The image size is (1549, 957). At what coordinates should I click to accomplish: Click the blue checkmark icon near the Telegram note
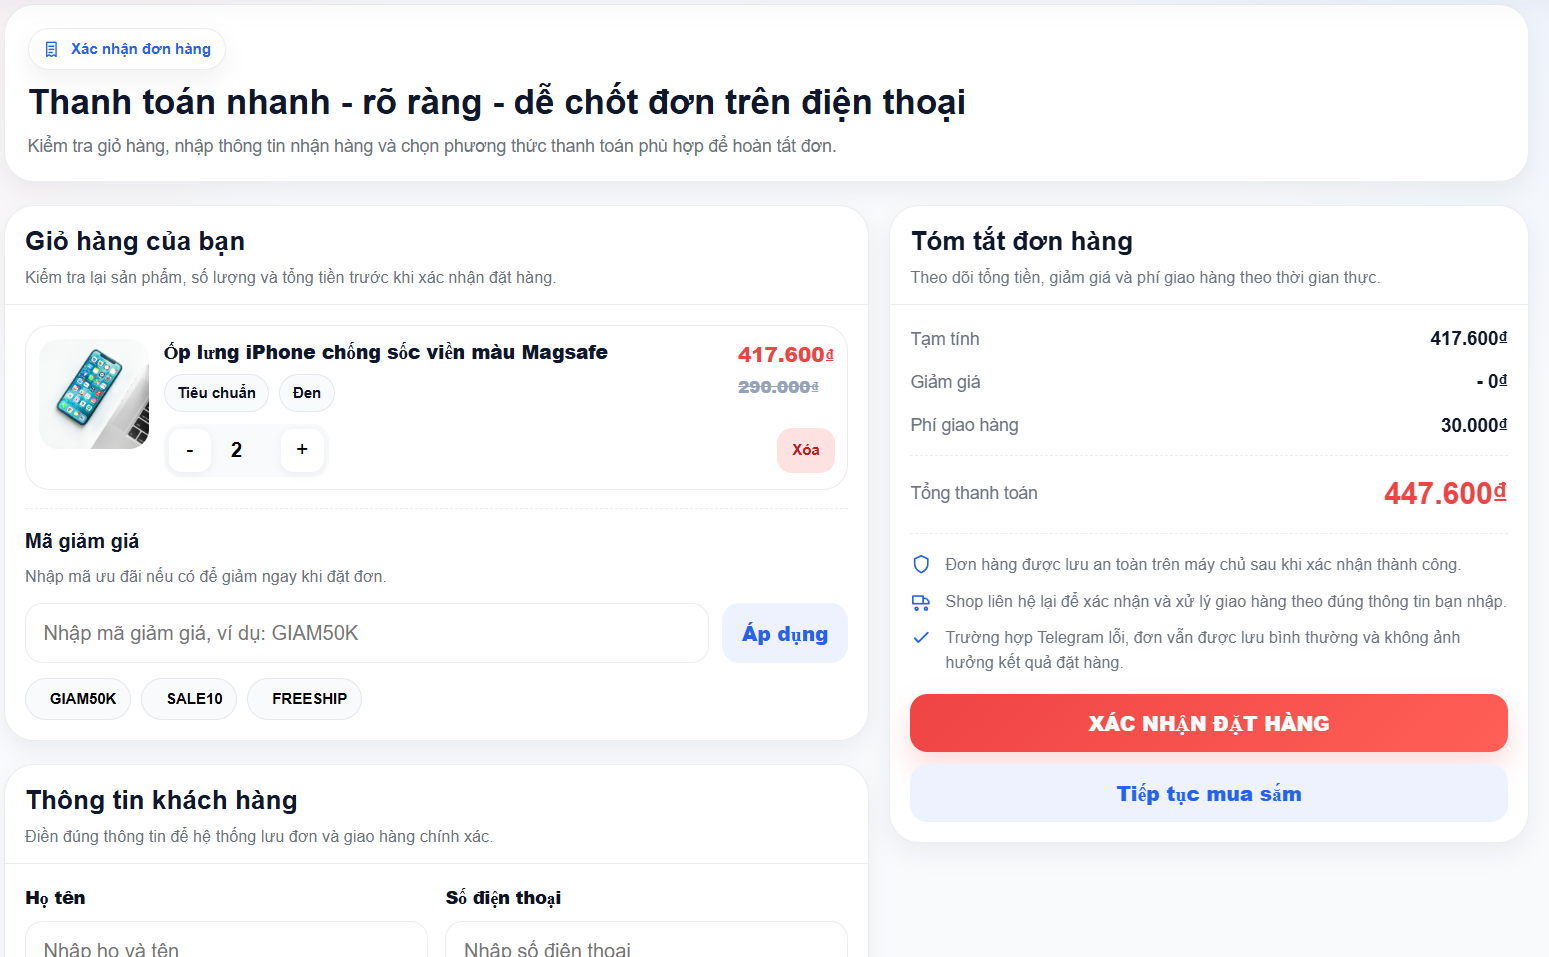coord(921,637)
